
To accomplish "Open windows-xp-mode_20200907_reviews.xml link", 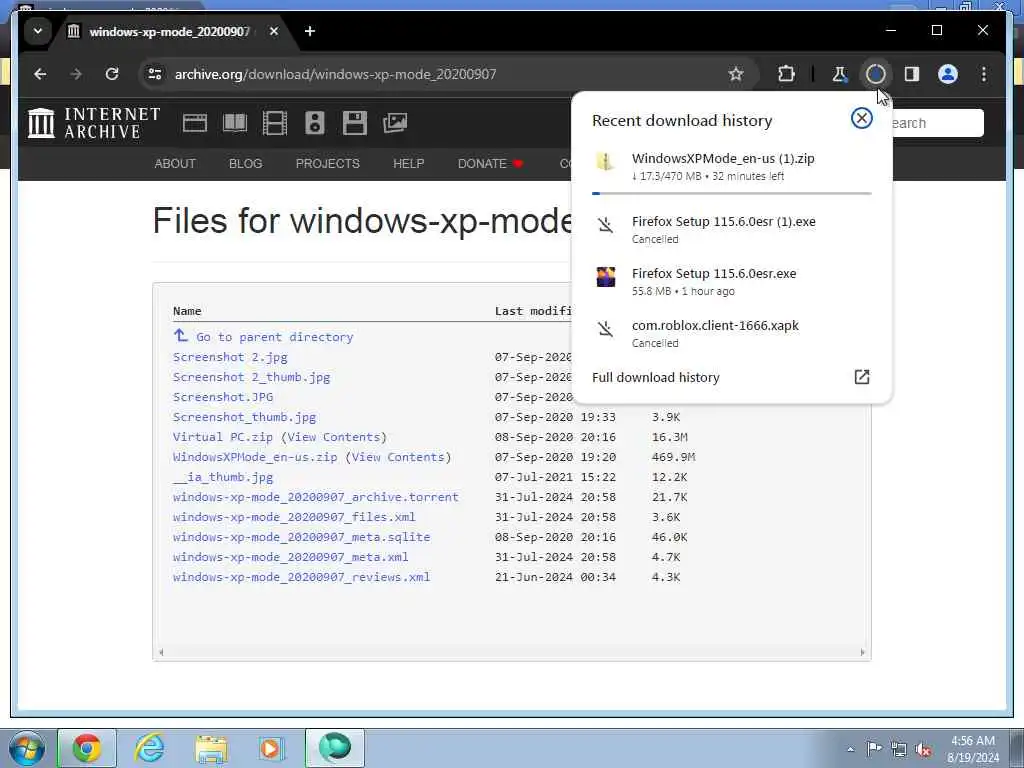I will tap(301, 577).
